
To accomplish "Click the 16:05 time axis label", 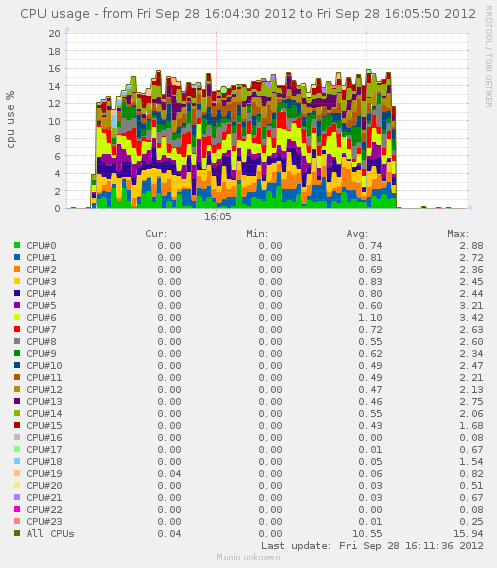I will point(218,217).
